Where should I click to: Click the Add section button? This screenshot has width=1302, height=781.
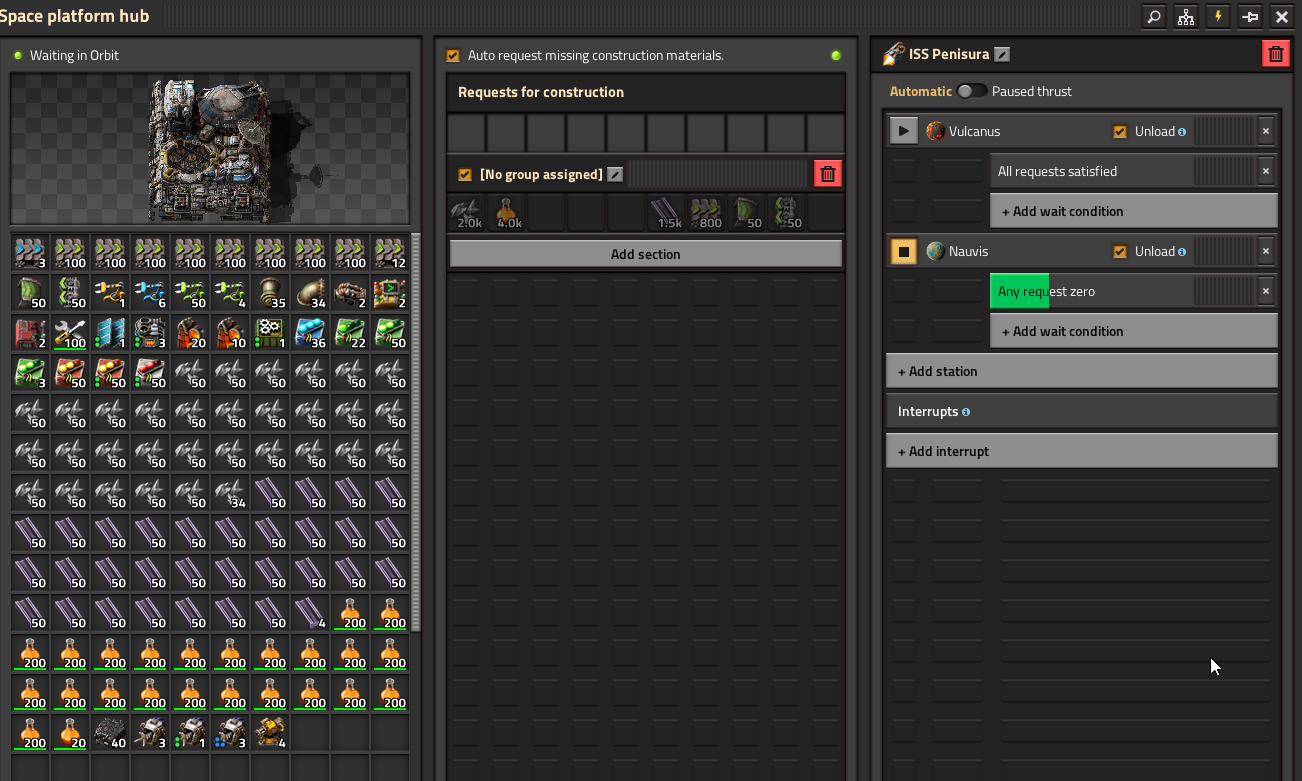click(645, 254)
